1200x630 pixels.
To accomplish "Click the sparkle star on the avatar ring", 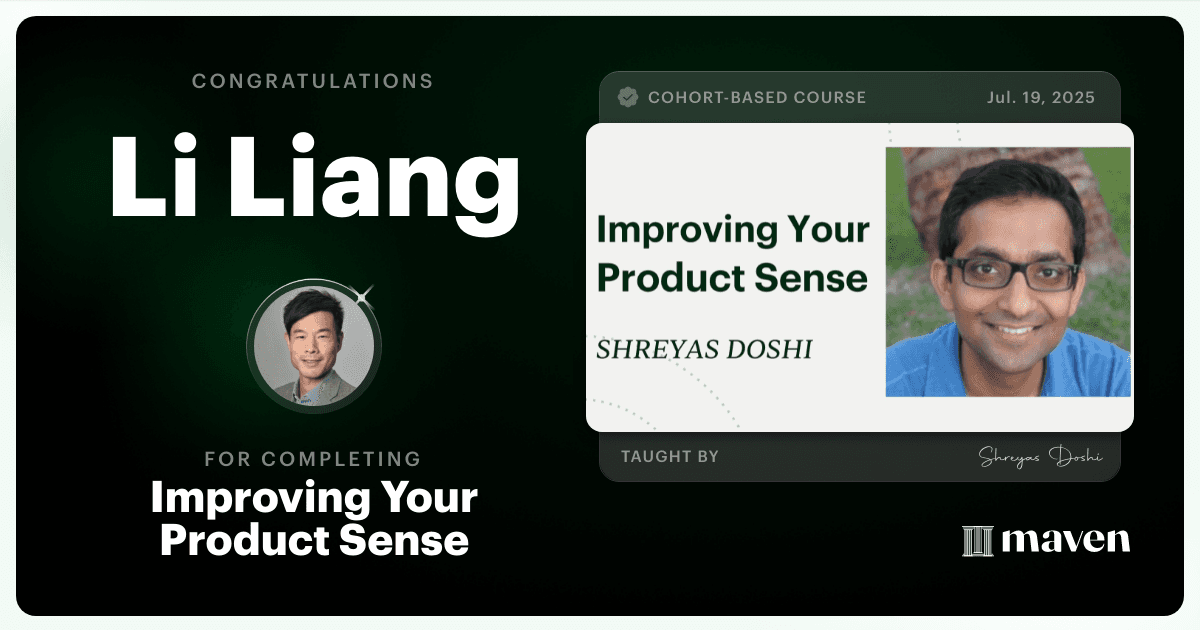I will coord(365,295).
